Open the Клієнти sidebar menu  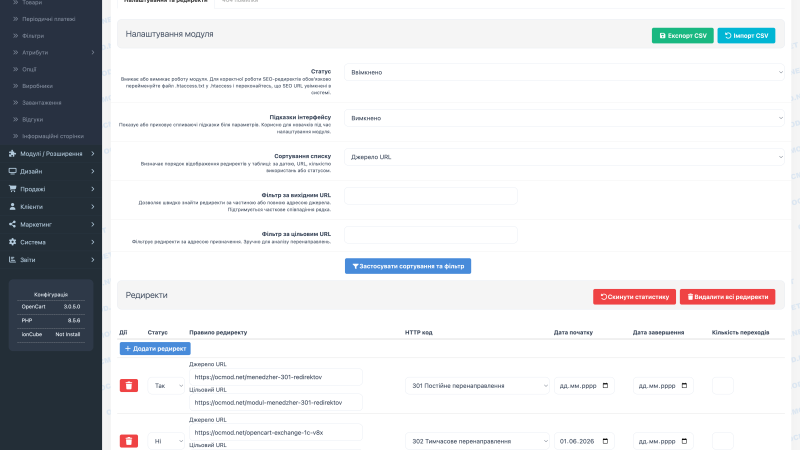click(51, 207)
